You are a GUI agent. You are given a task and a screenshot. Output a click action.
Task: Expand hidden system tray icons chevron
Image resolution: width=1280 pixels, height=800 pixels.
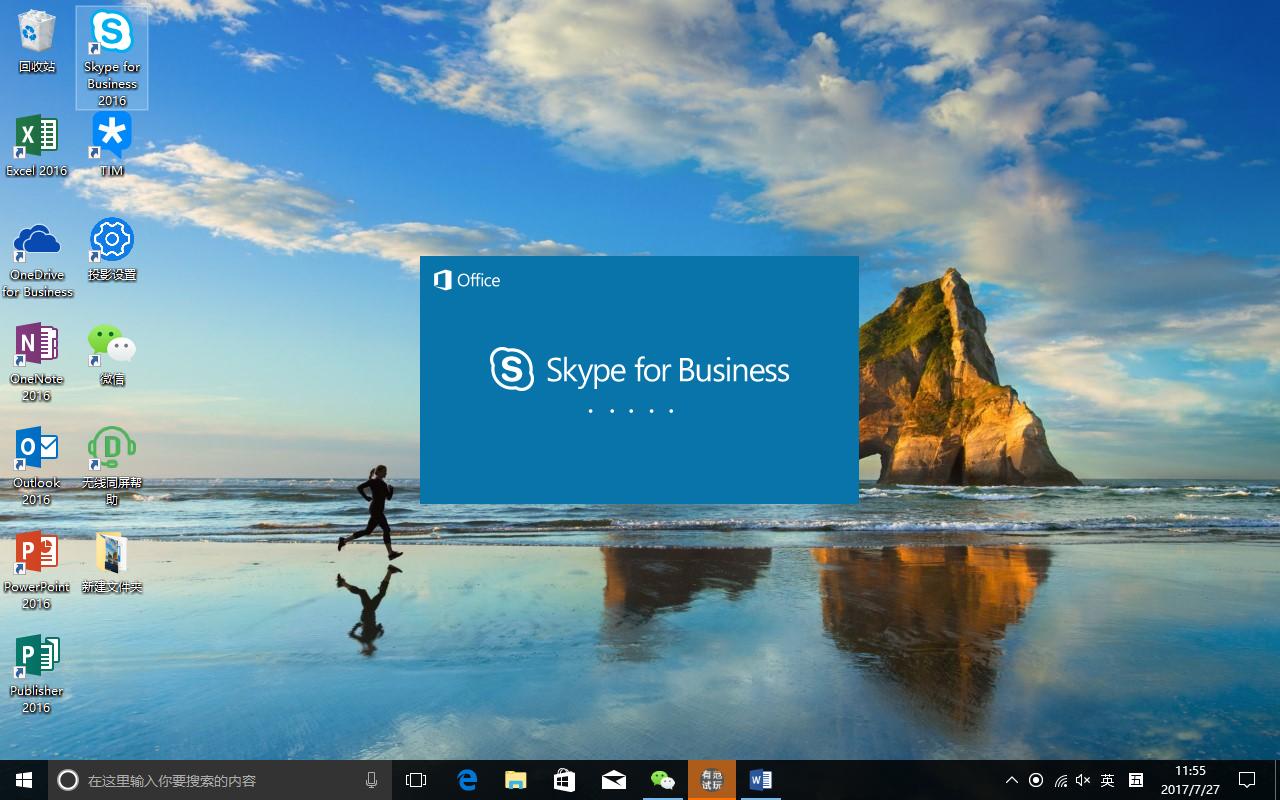coord(1011,780)
